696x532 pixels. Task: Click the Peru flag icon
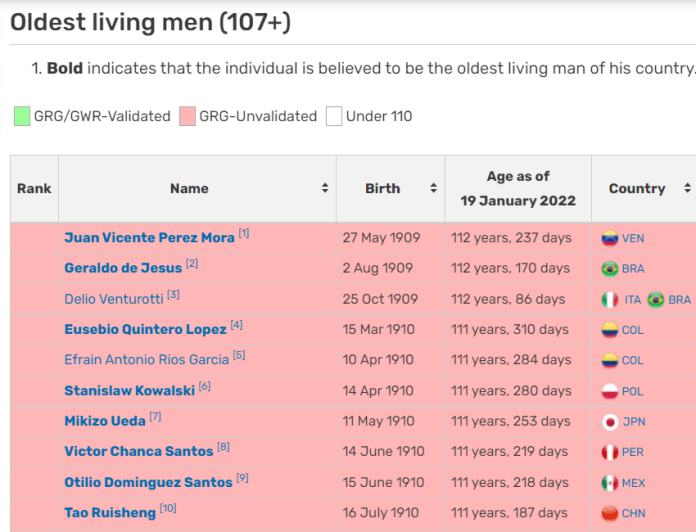(x=609, y=452)
